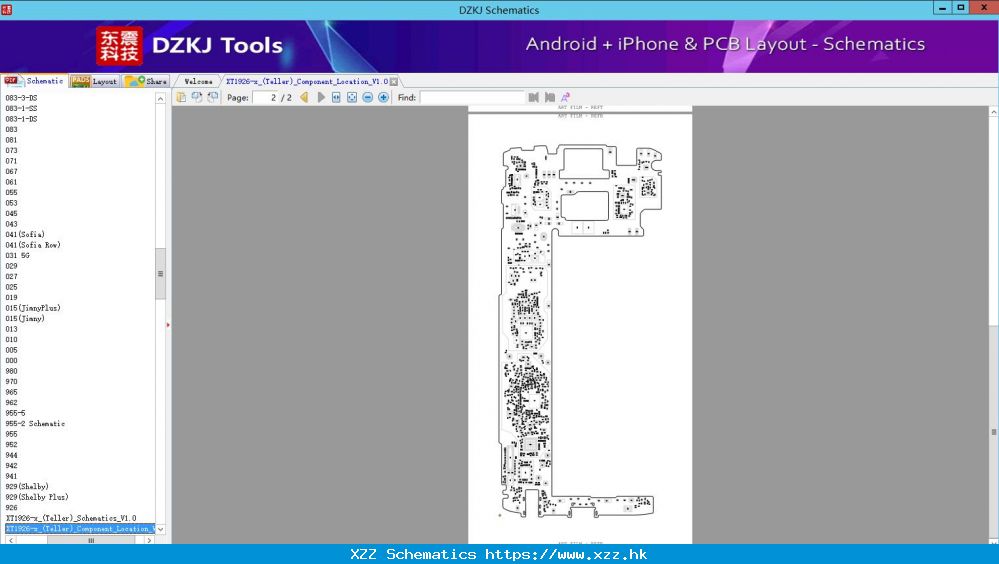This screenshot has height=564, width=999.
Task: Close the Component_Location document tab
Action: [394, 82]
